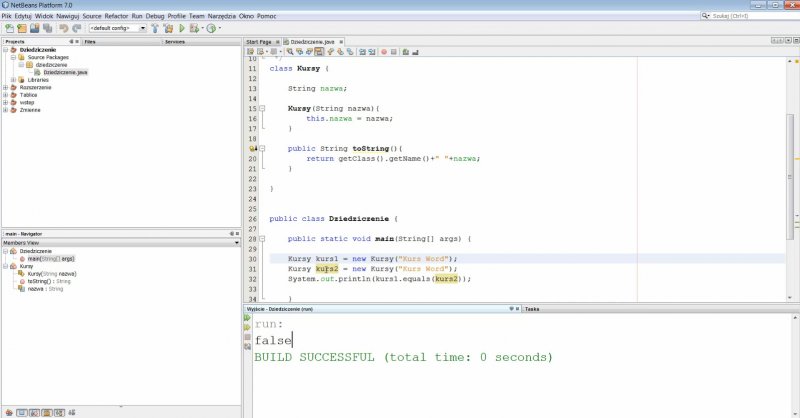This screenshot has width=800, height=418.
Task: Open the Members View dropdown in Navigator
Action: click(x=120, y=243)
